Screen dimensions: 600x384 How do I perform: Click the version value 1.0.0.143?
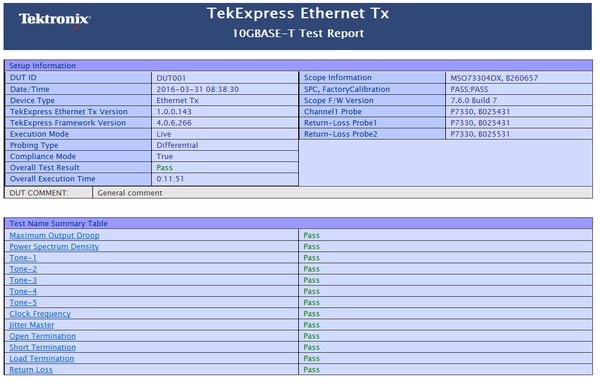(174, 111)
